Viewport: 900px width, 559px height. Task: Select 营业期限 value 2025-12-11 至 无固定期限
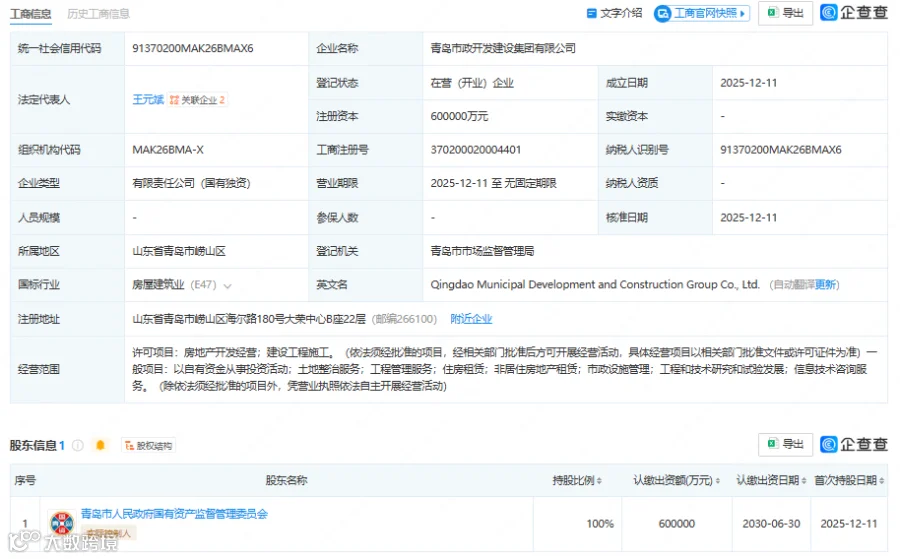pyautogui.click(x=494, y=183)
